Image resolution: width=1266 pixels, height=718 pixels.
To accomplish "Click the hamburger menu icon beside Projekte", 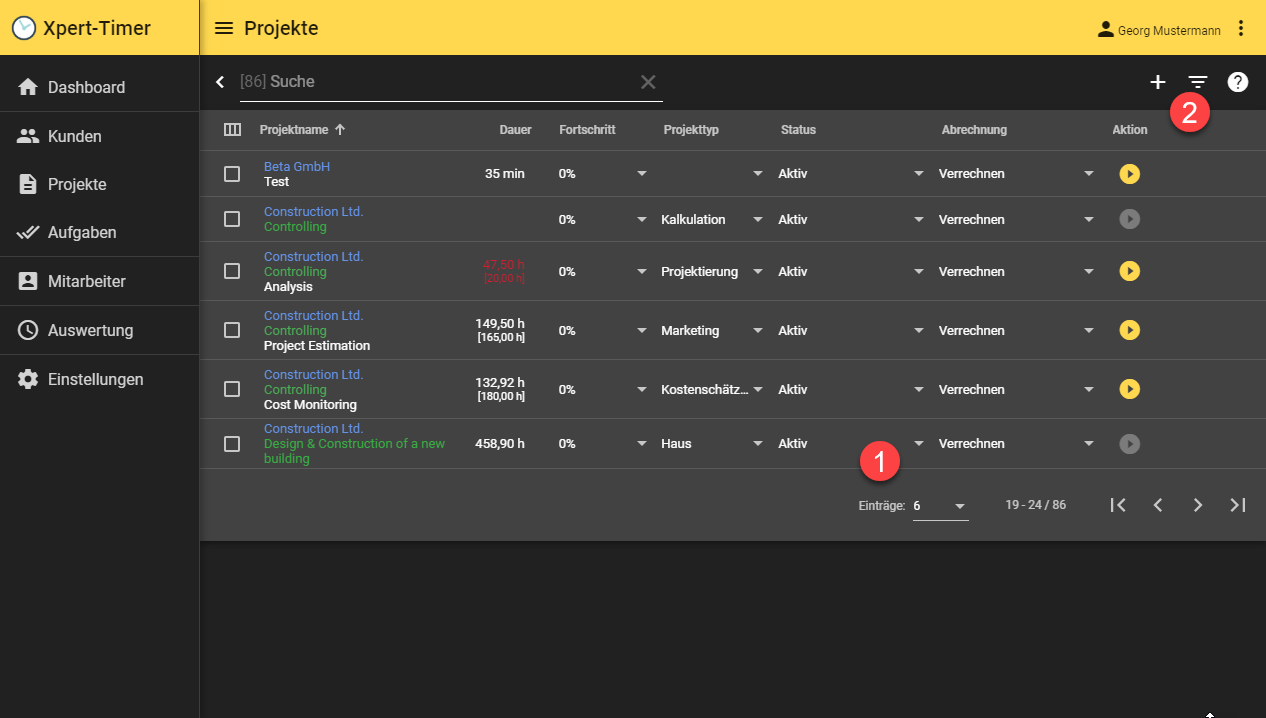I will 224,28.
